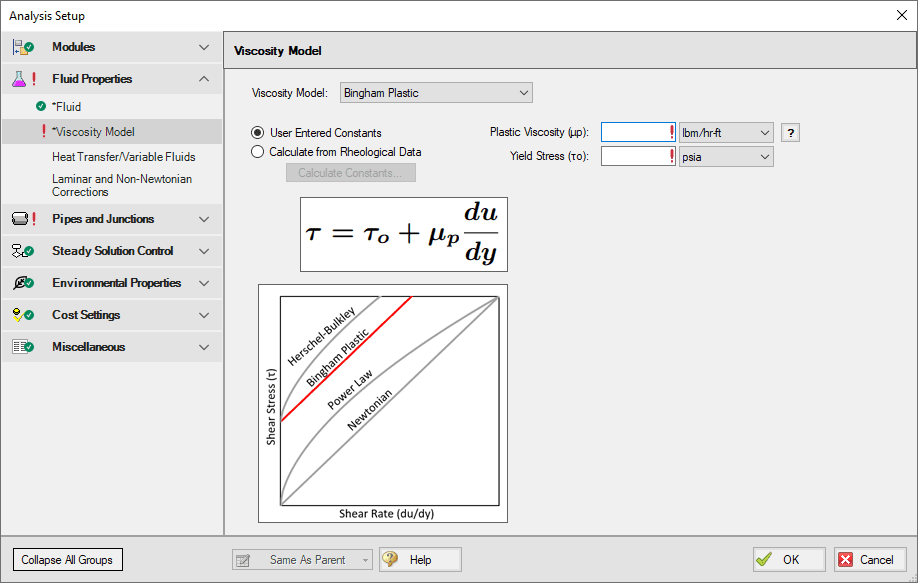Select the Environmental Properties globe icon
The width and height of the screenshot is (918, 583).
point(21,283)
